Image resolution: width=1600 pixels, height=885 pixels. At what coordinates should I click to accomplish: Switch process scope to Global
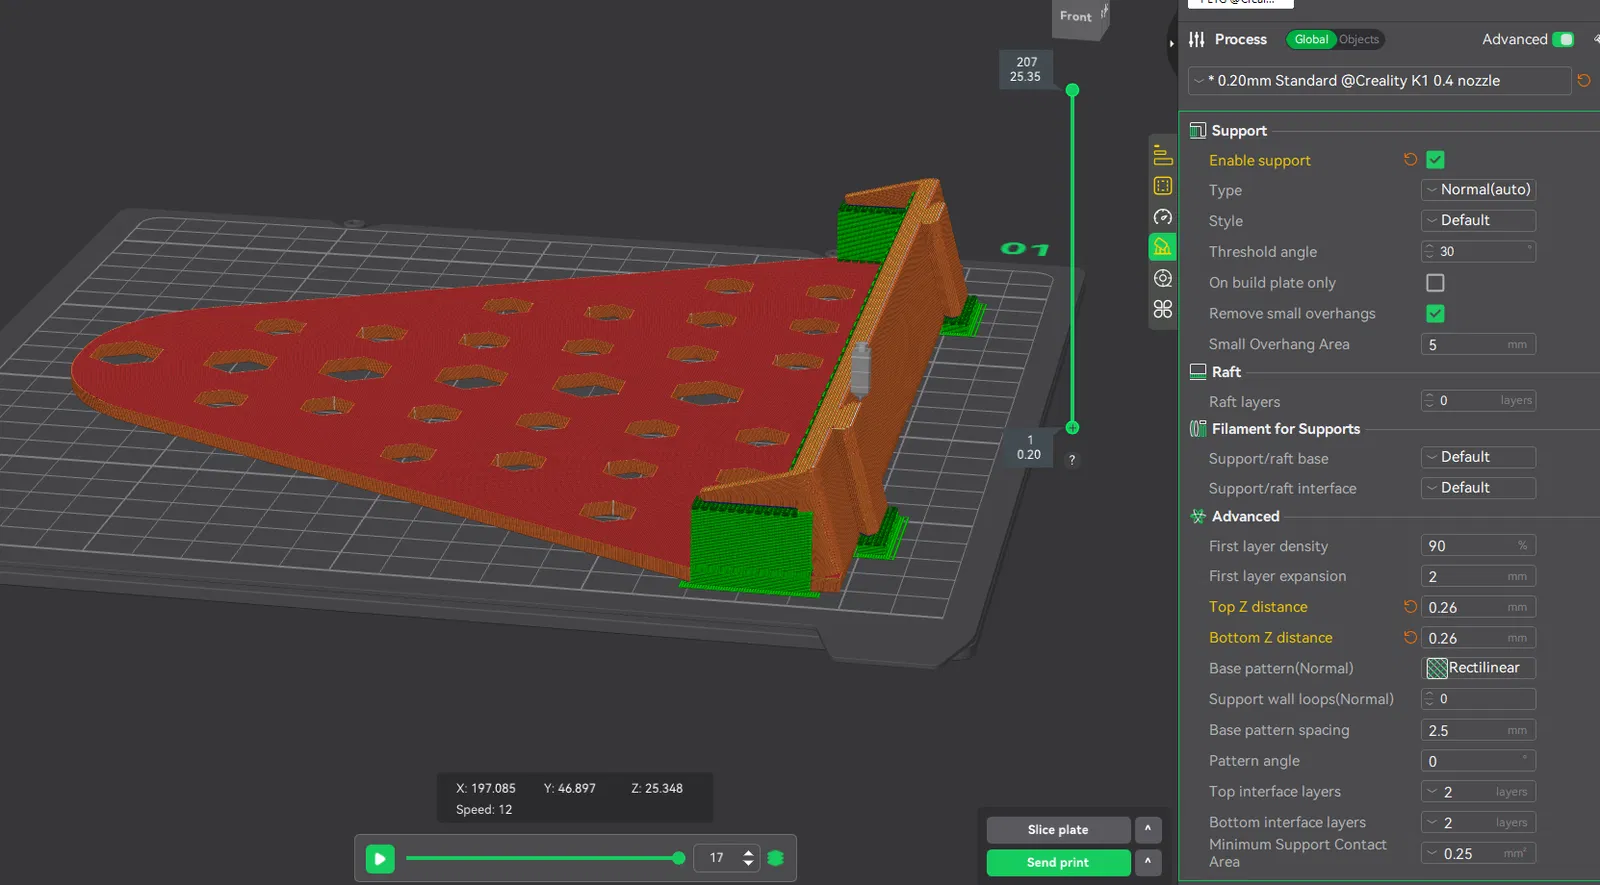click(1311, 39)
